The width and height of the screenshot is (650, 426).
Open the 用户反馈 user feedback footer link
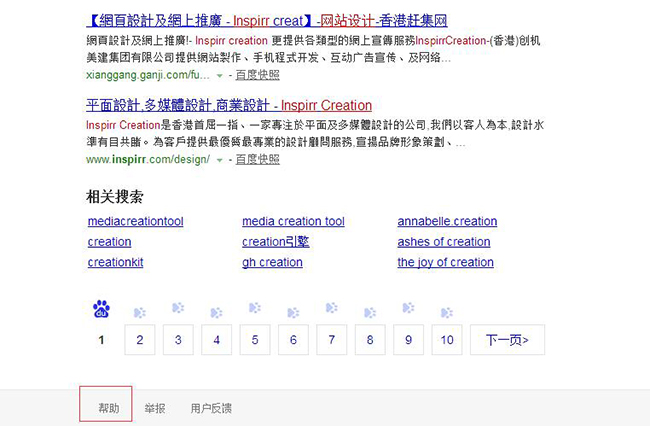[x=211, y=408]
